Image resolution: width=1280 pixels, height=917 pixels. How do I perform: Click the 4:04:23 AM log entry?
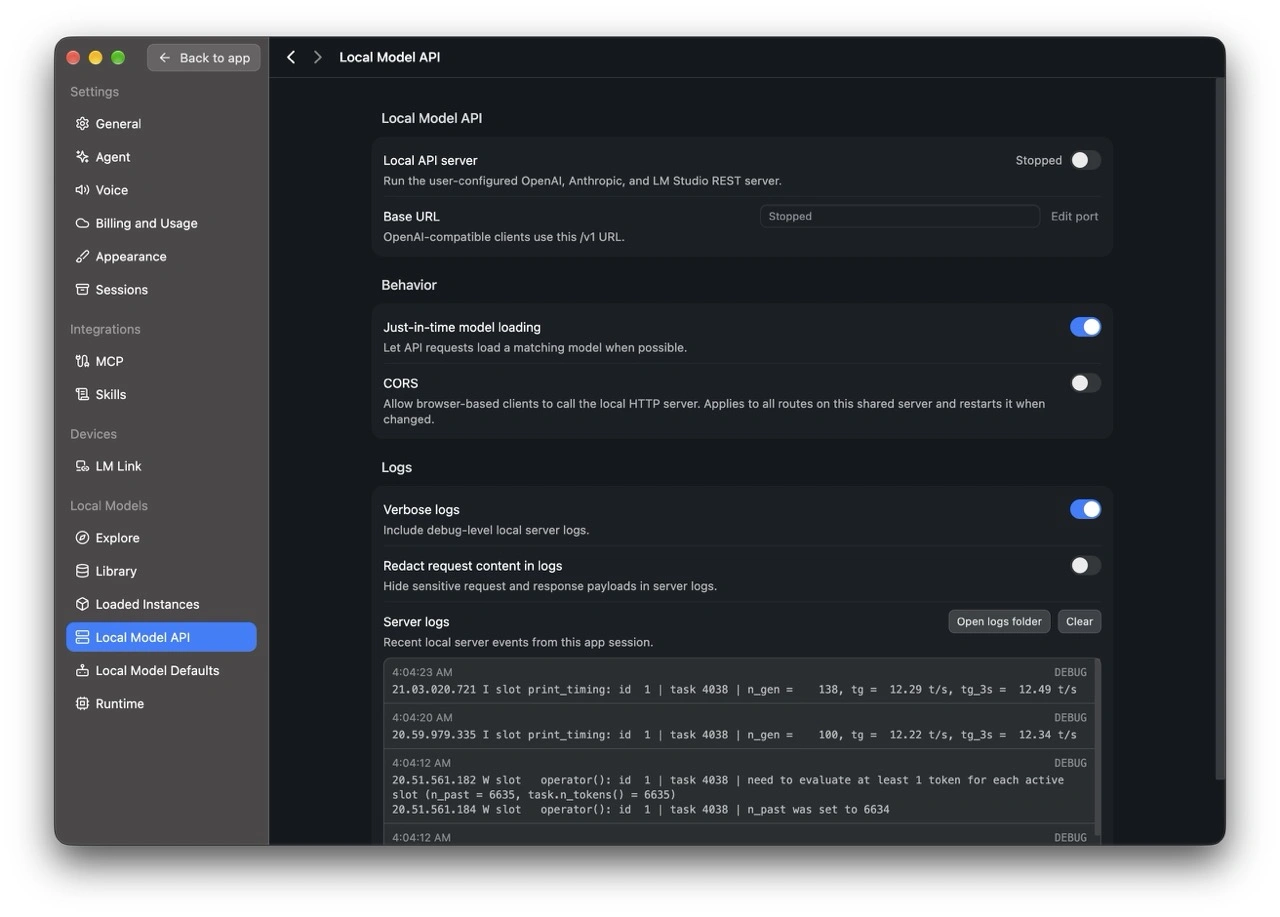[739, 681]
